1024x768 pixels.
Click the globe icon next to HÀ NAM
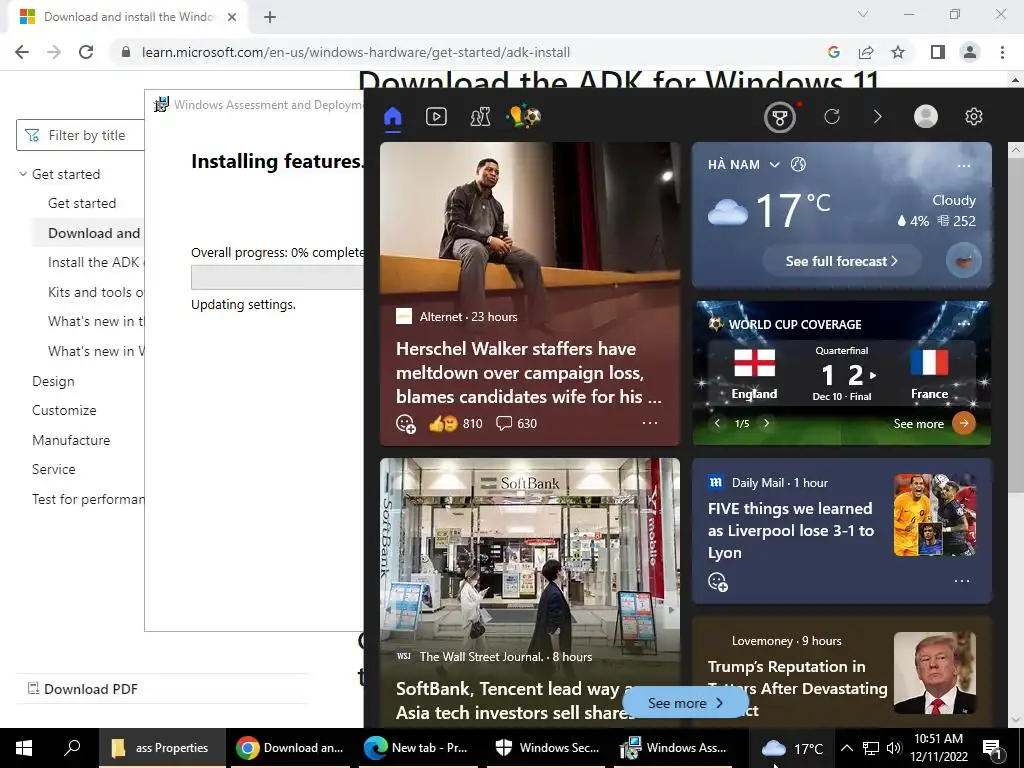[798, 165]
